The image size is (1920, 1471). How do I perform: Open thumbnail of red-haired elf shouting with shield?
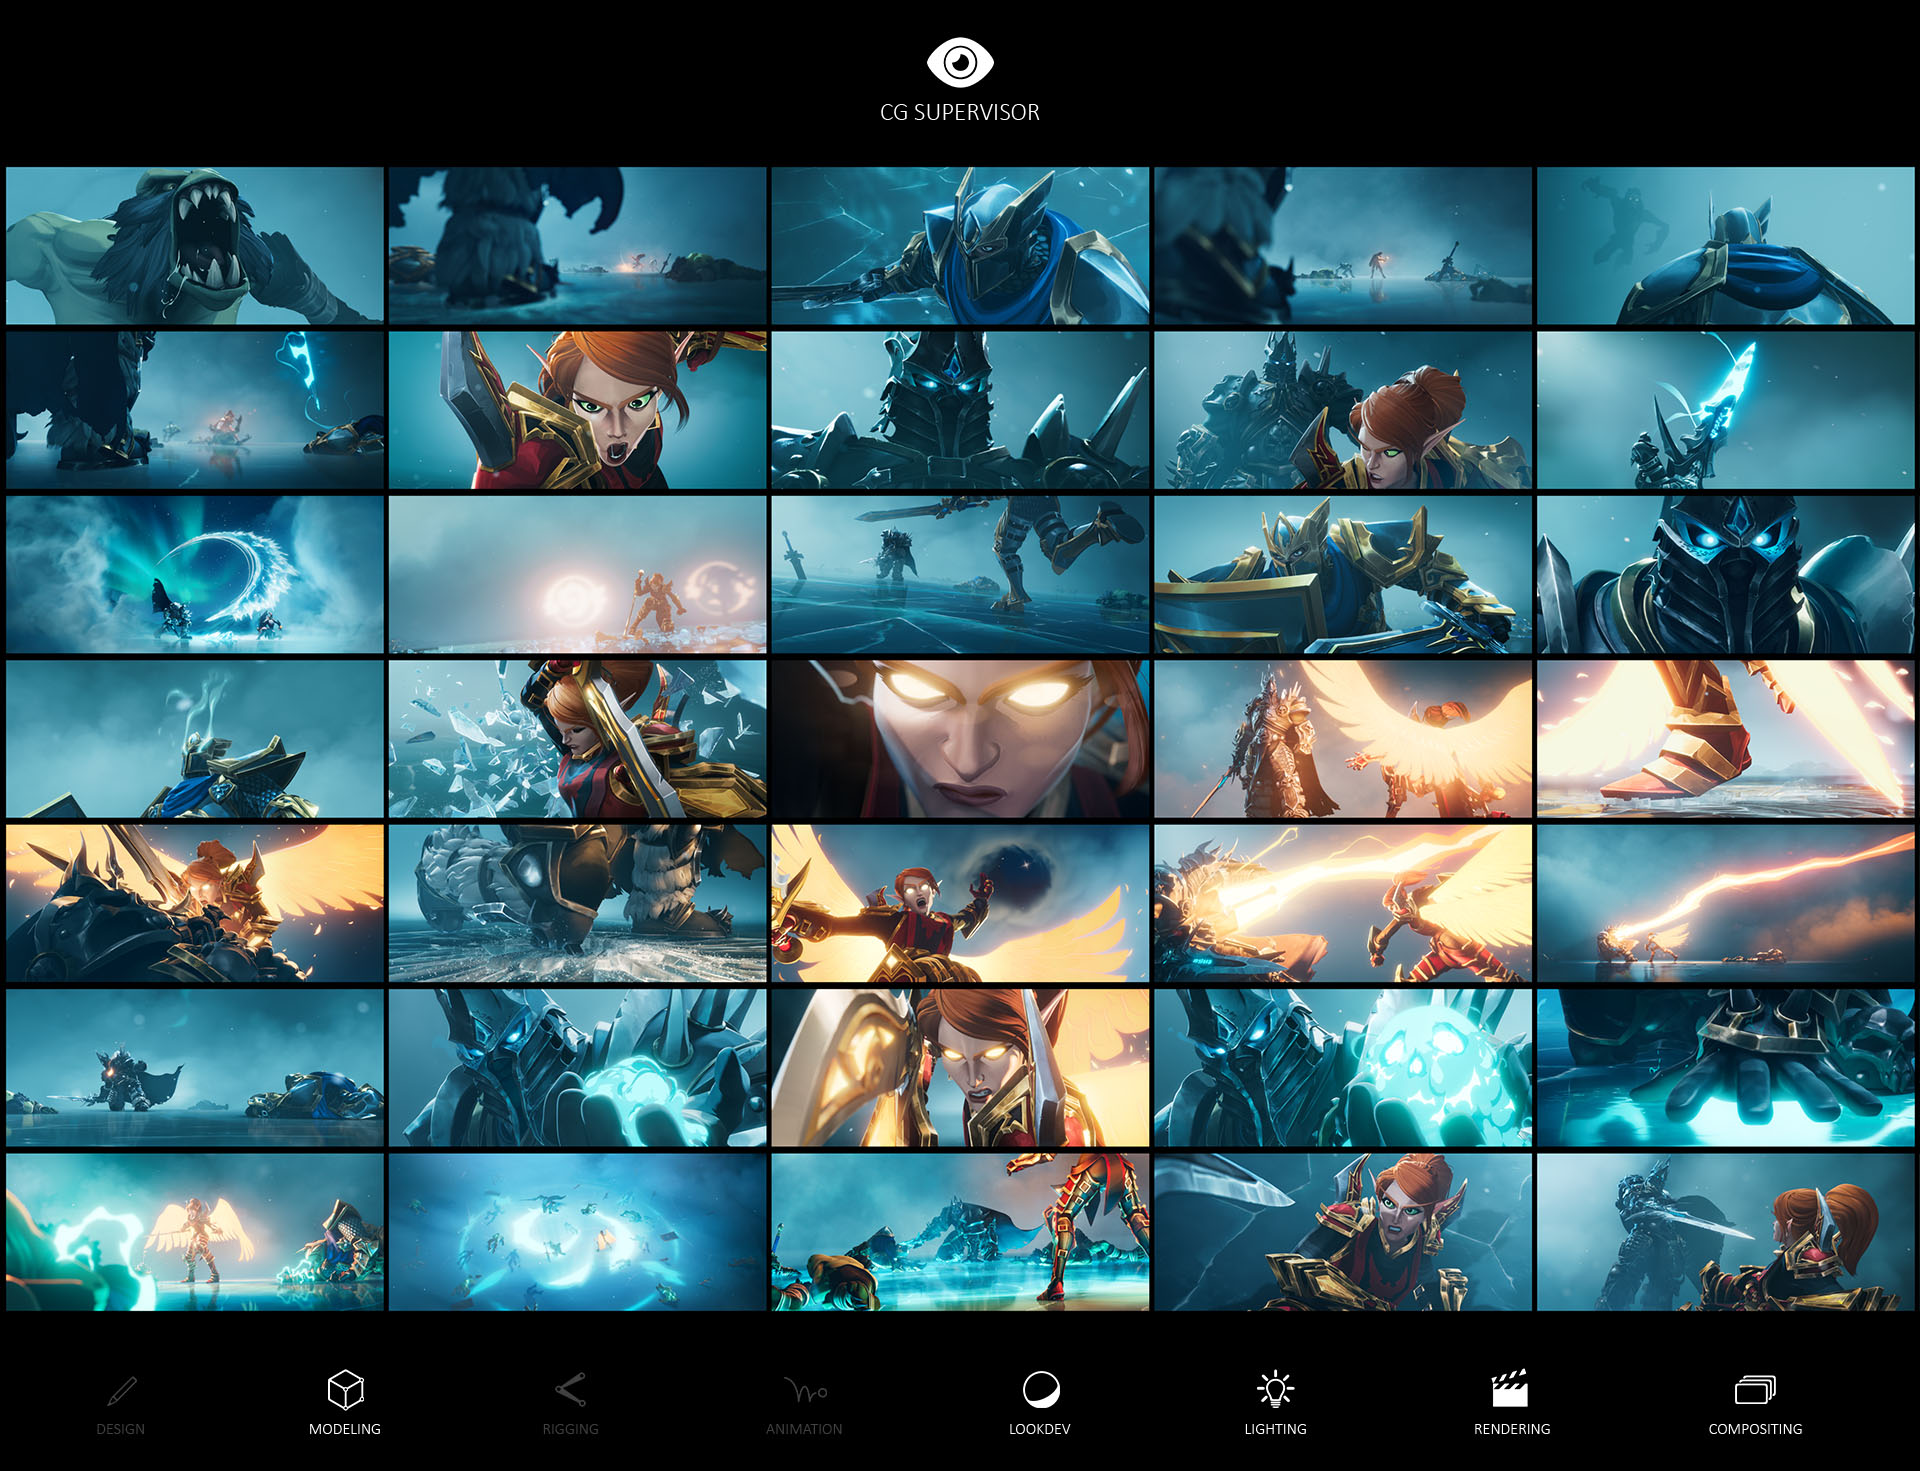tap(577, 410)
